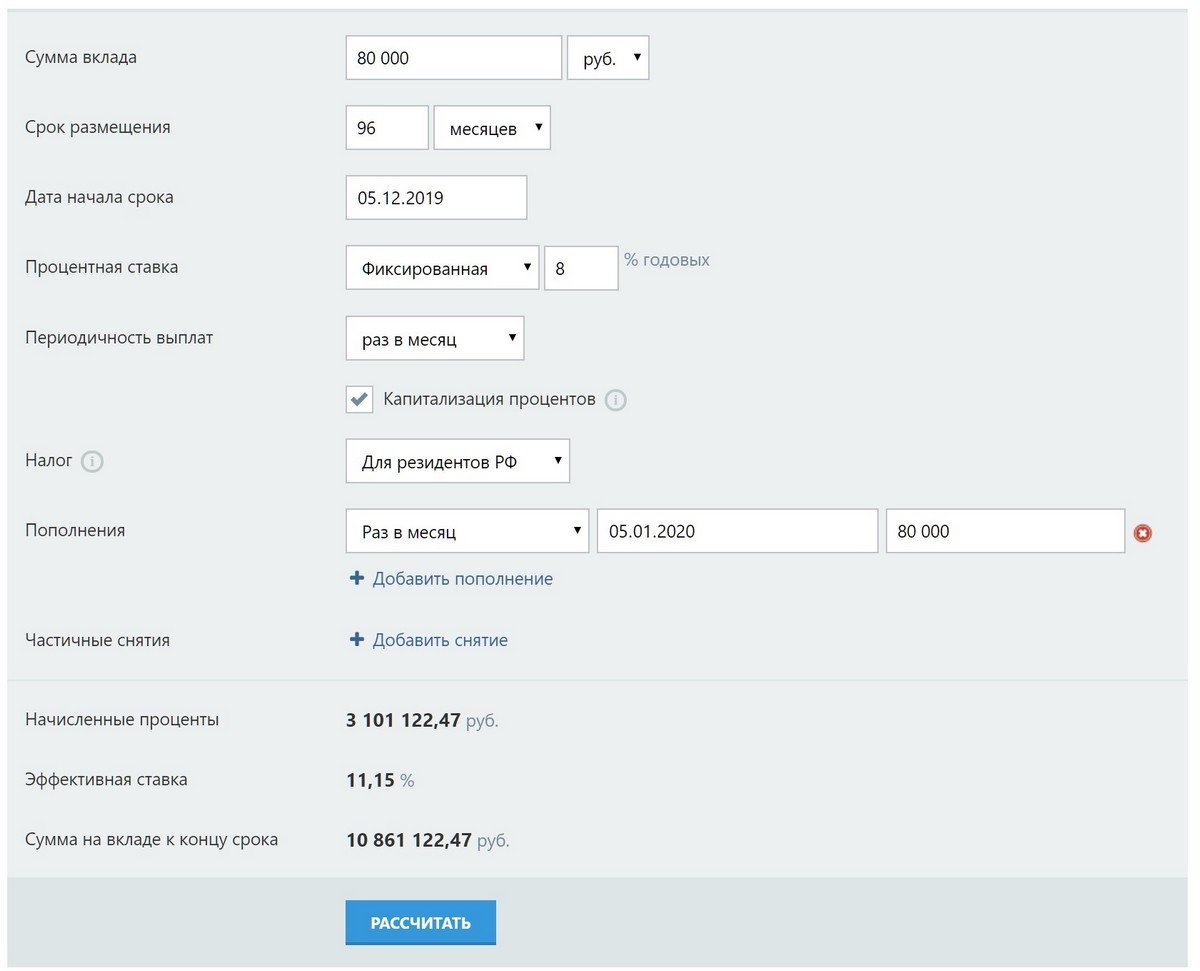1200x971 pixels.
Task: Click the plus icon for Добавить снятие
Action: coord(357,640)
